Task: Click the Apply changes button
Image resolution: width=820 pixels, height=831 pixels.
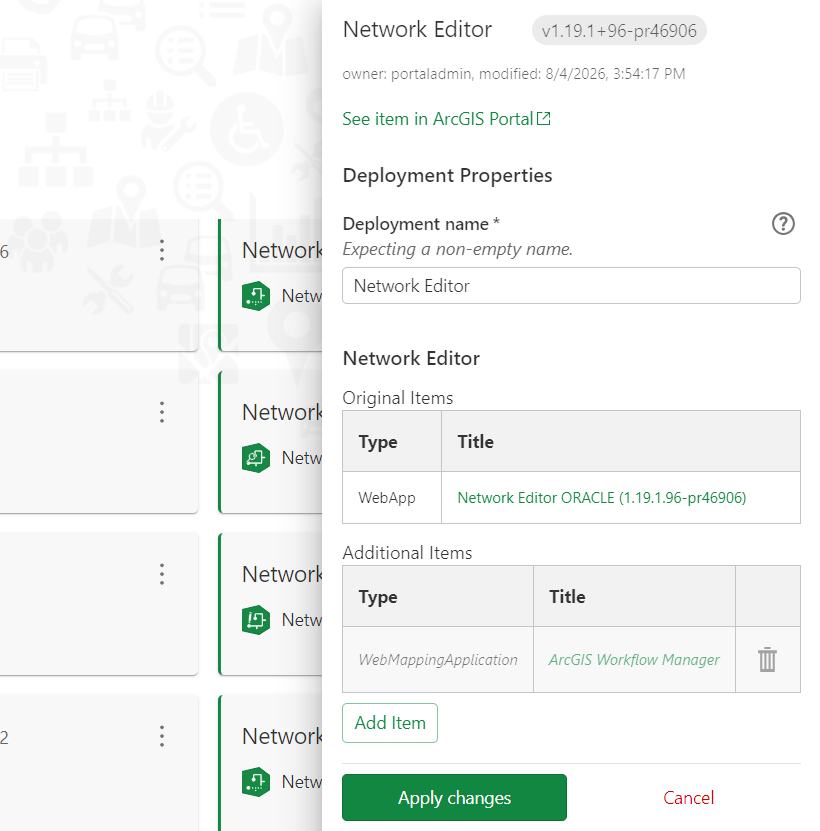Action: click(454, 798)
